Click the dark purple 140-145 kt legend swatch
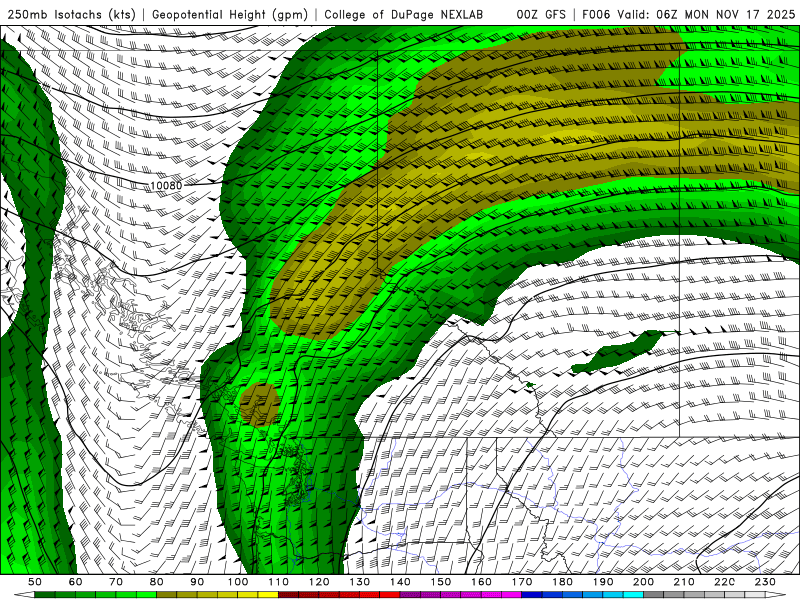 click(x=410, y=595)
